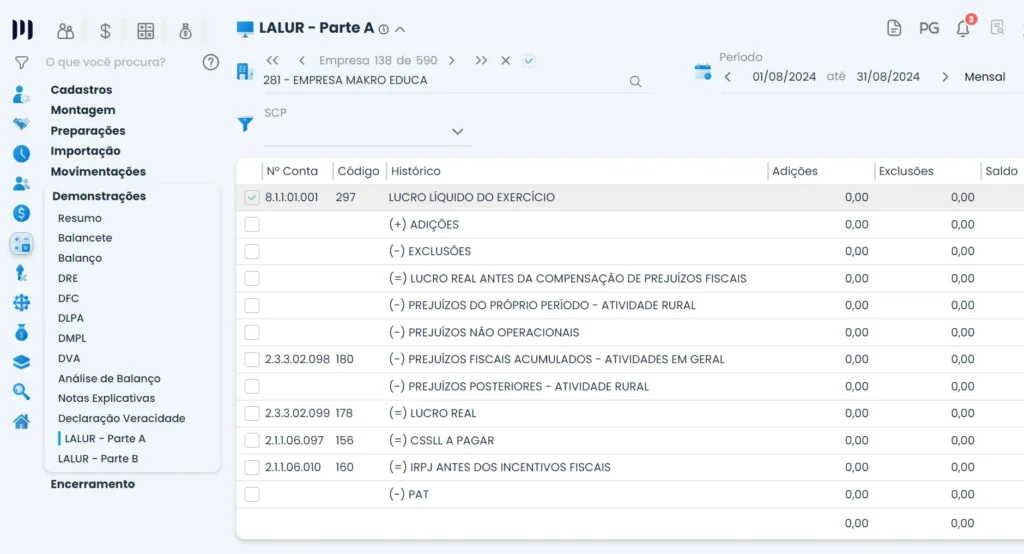Expand the Movimentações section
The height and width of the screenshot is (554, 1024).
[x=98, y=172]
